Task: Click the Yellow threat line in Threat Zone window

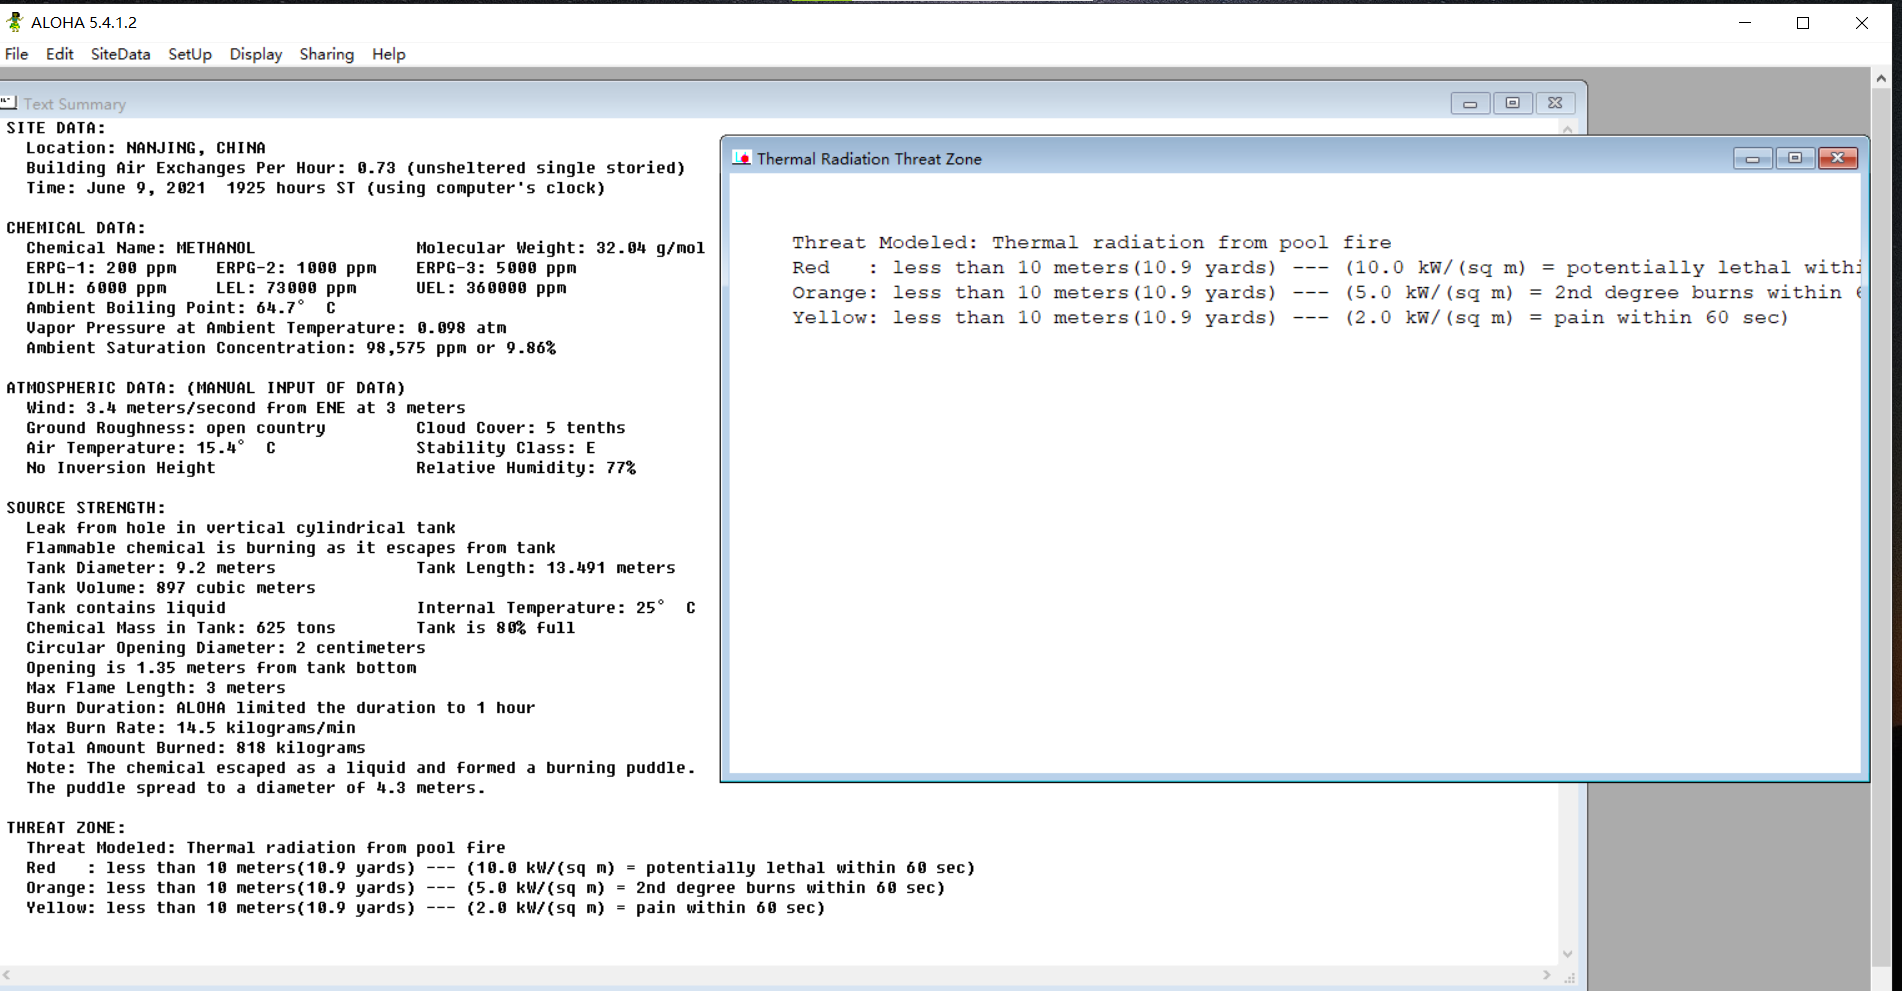Action: [1290, 318]
